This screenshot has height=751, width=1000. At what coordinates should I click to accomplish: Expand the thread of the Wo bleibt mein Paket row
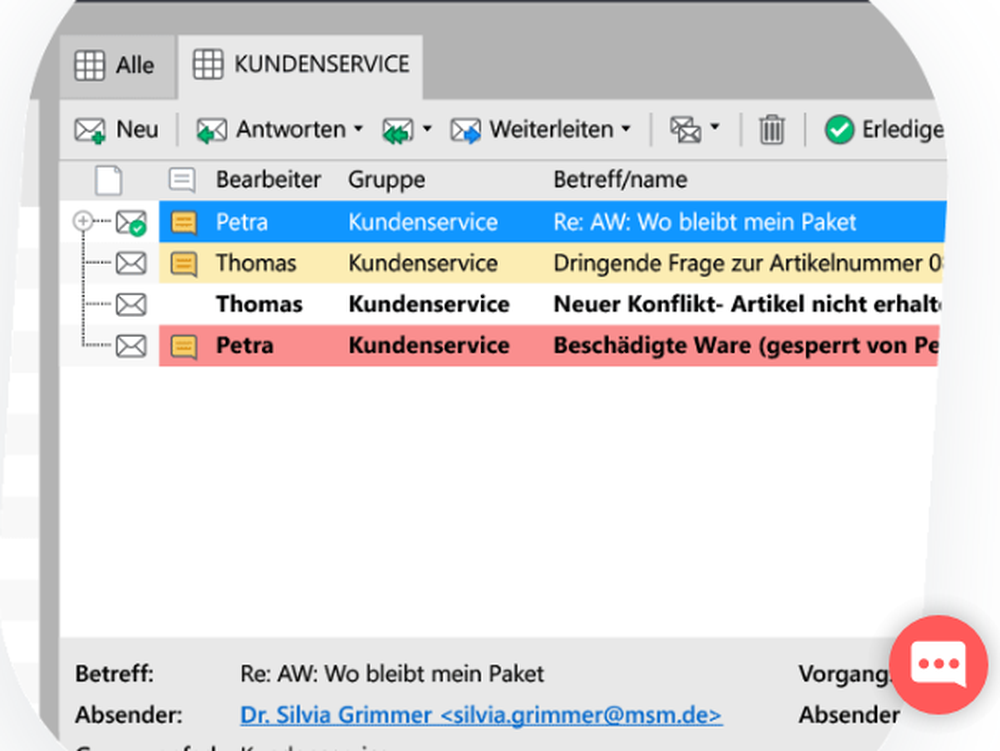83,221
